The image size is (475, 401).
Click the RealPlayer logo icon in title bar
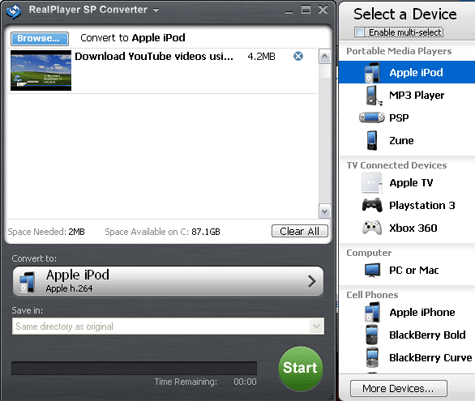[13, 11]
